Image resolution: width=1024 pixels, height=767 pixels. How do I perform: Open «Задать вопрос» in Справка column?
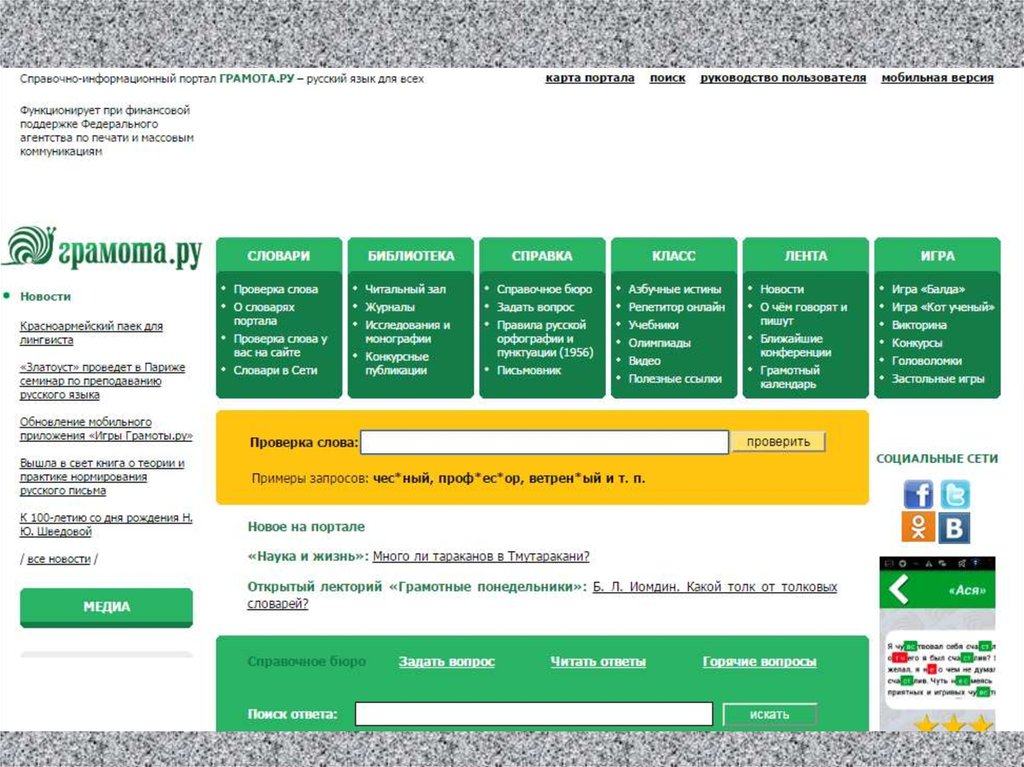(x=536, y=307)
